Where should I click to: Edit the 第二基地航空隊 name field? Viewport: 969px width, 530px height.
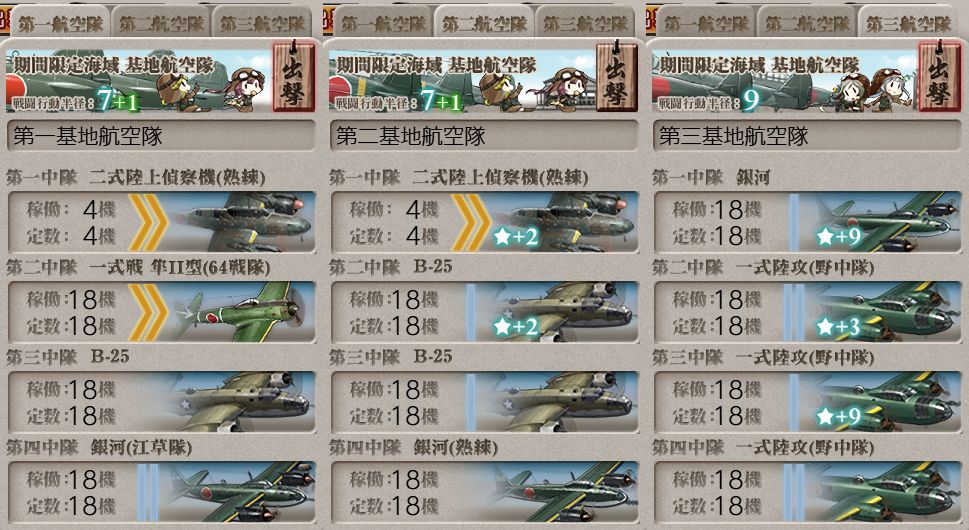(485, 136)
